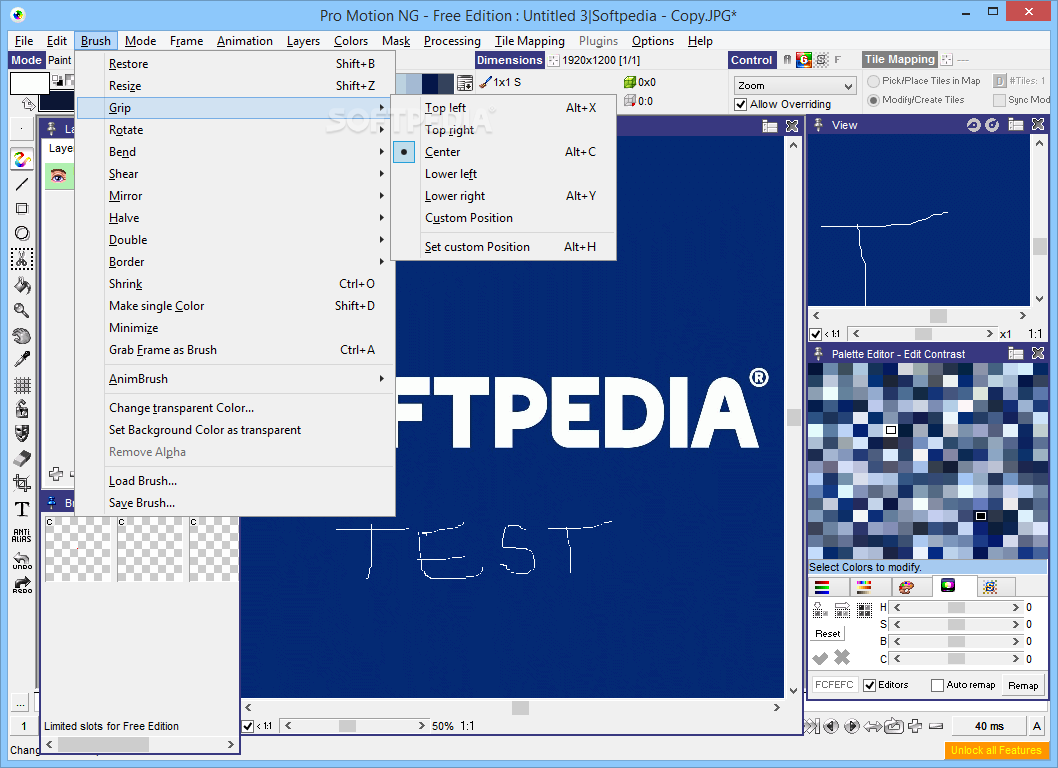Viewport: 1058px width, 768px height.
Task: Select the Eraser tool
Action: (22, 458)
